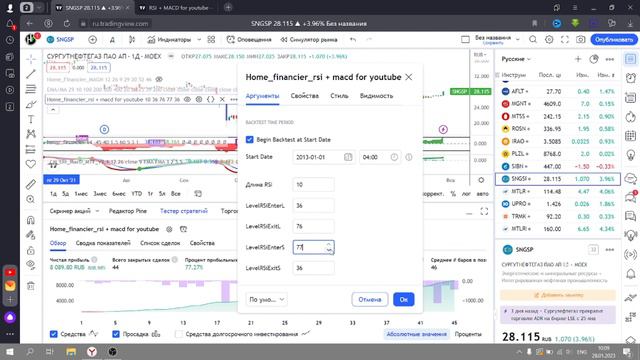Confirm settings with the Ок button

(x=404, y=299)
